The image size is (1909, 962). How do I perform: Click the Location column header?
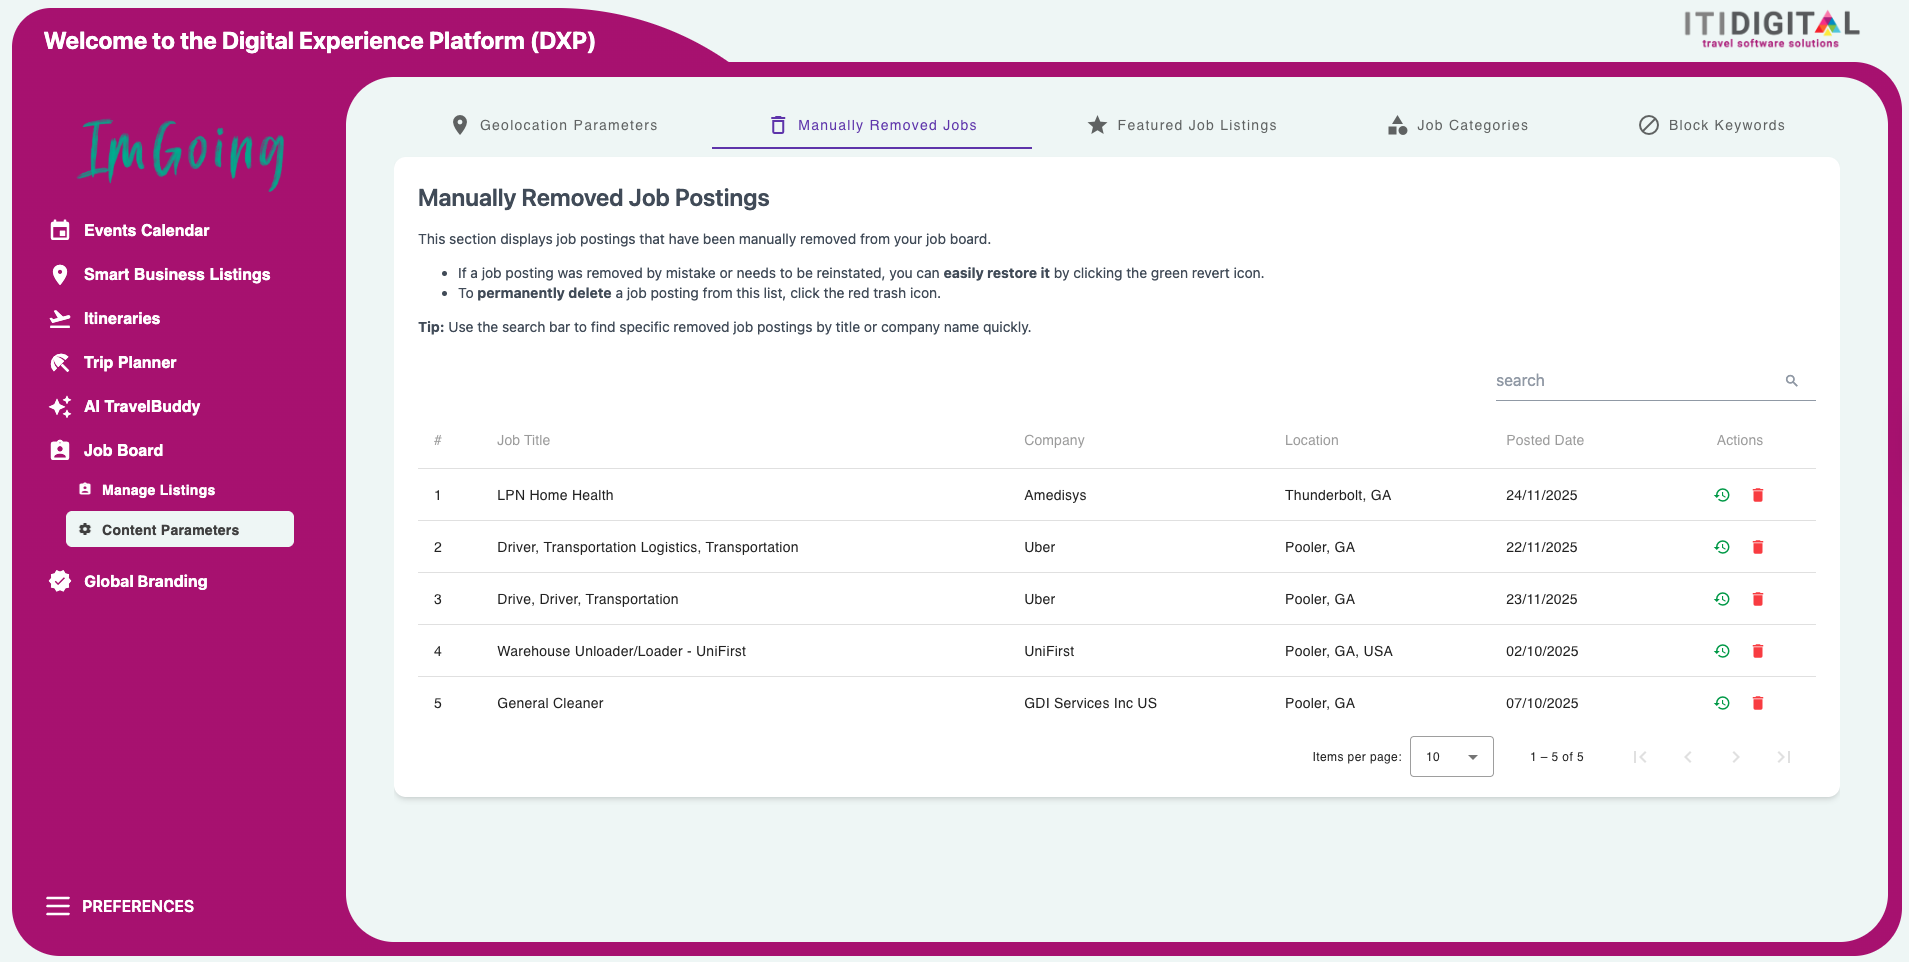[x=1311, y=440]
